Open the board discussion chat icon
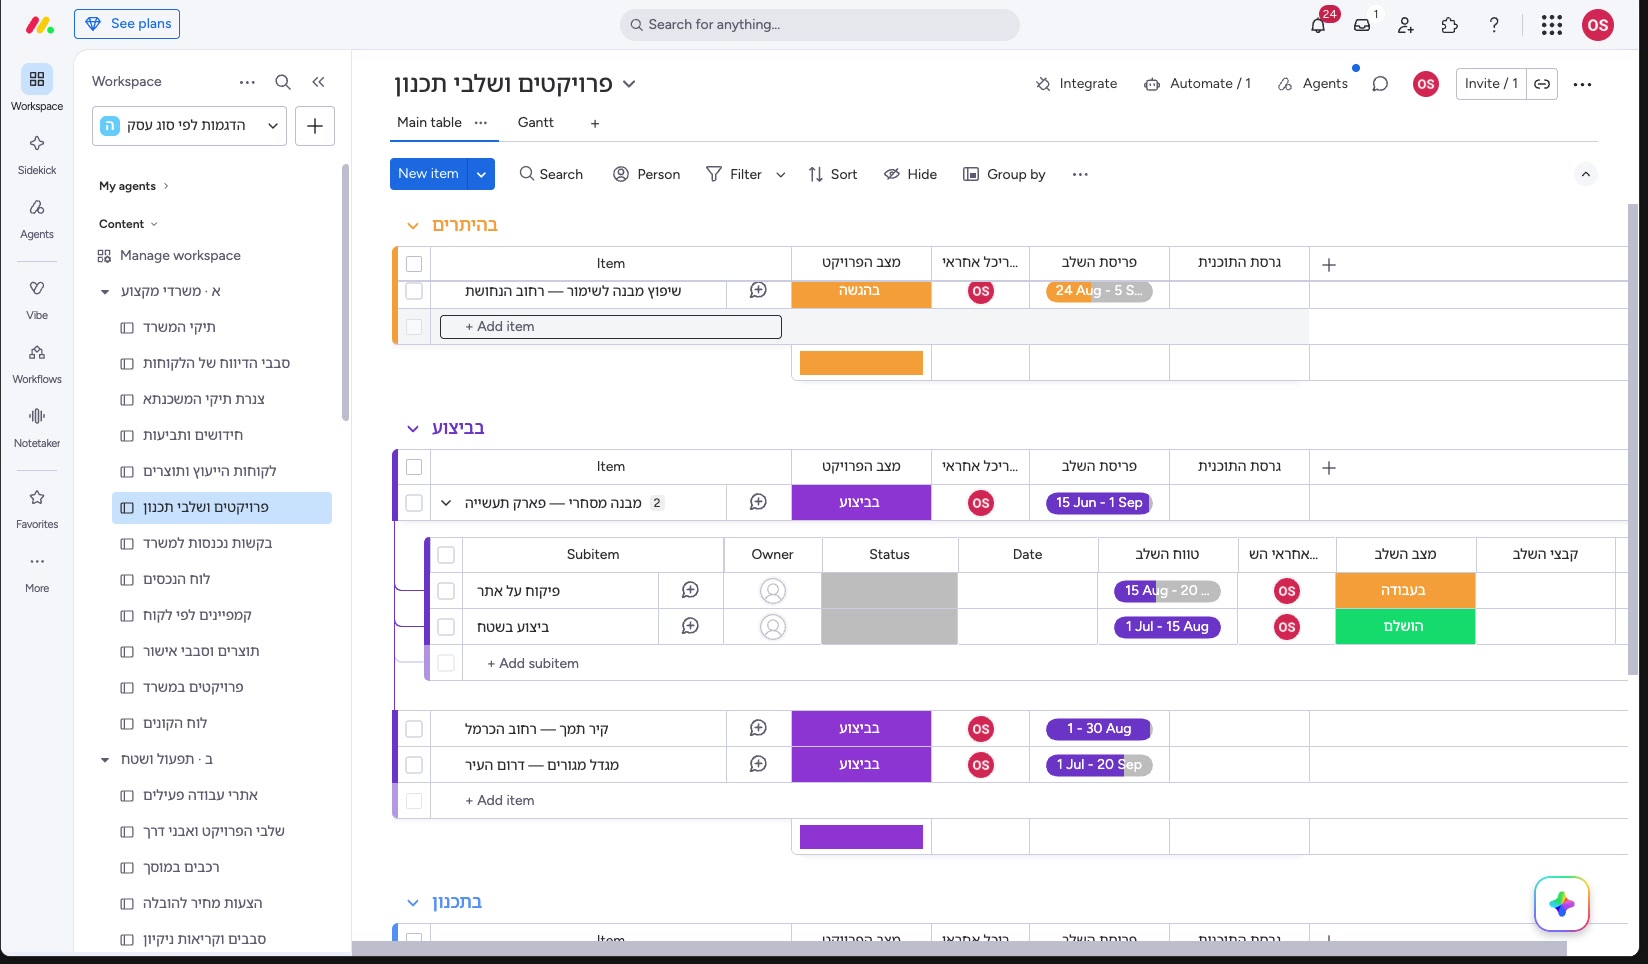Image resolution: width=1648 pixels, height=964 pixels. 1380,84
